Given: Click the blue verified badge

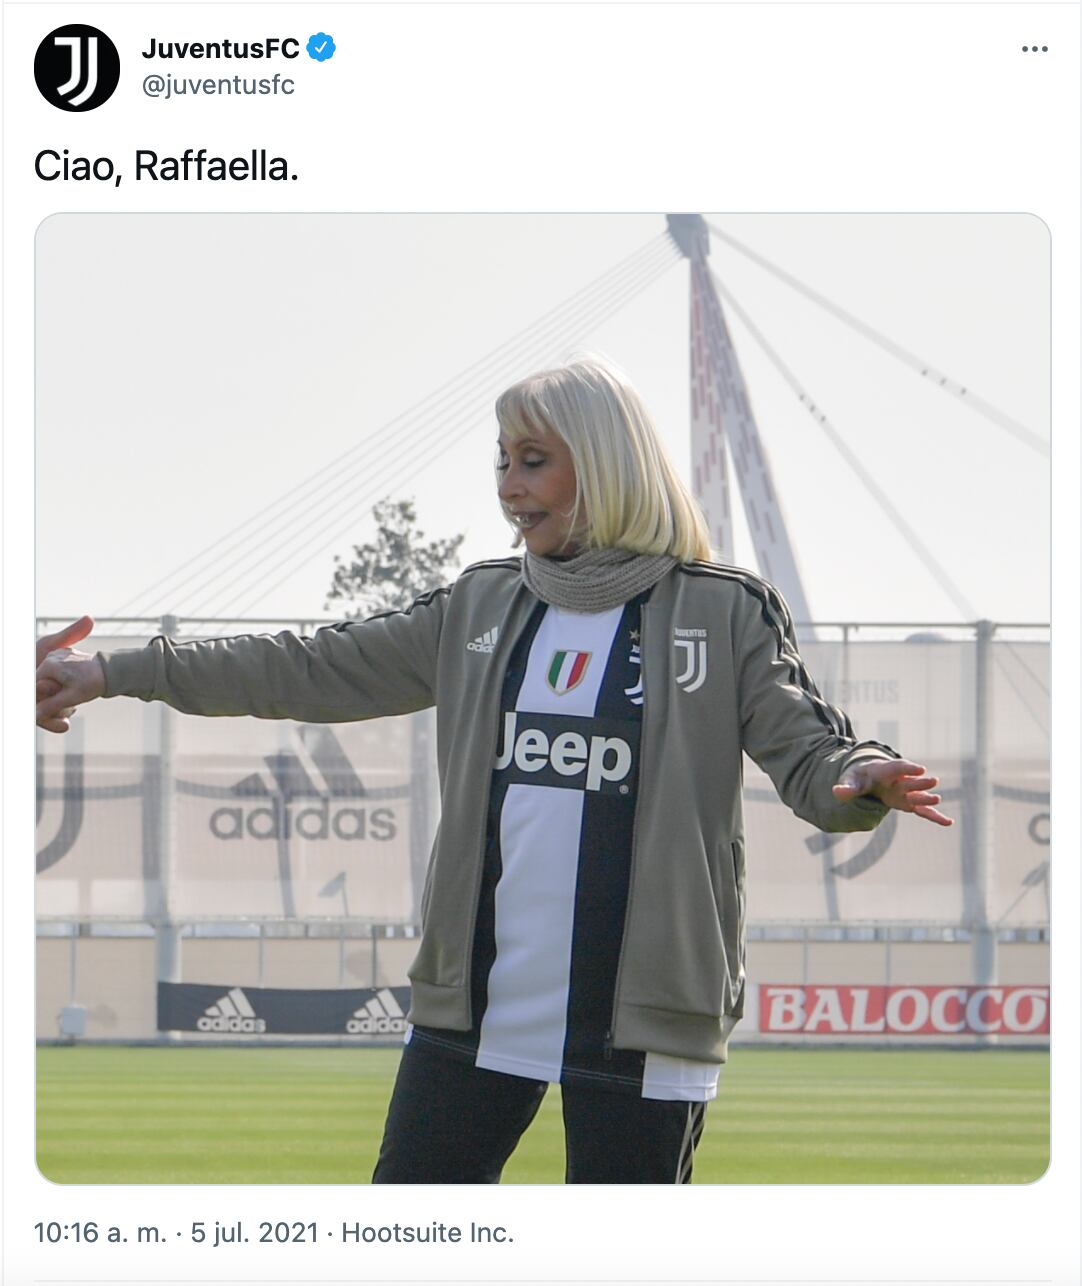Looking at the screenshot, I should 321,47.
